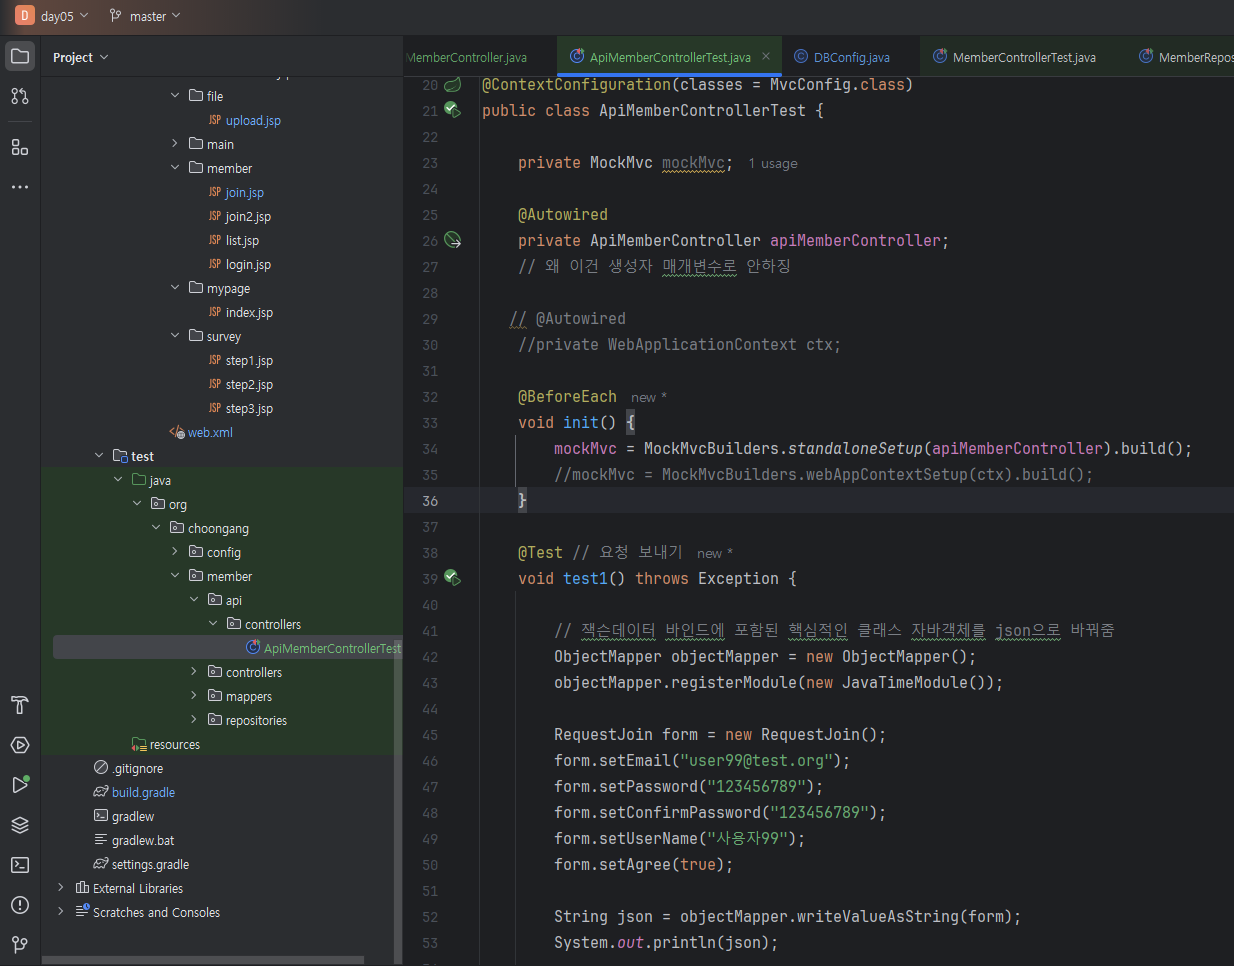Expand the Project view selector dropdown
This screenshot has height=966, width=1234.
80,58
